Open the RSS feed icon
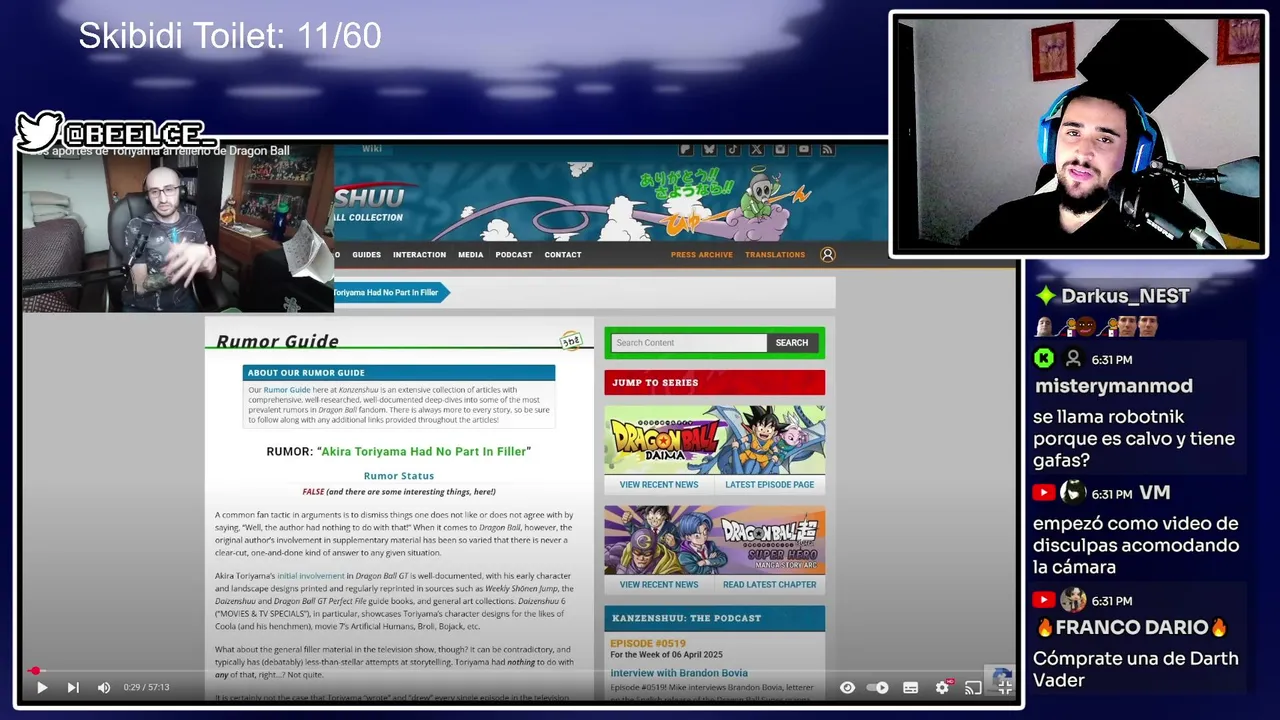The height and width of the screenshot is (720, 1280). coord(827,149)
